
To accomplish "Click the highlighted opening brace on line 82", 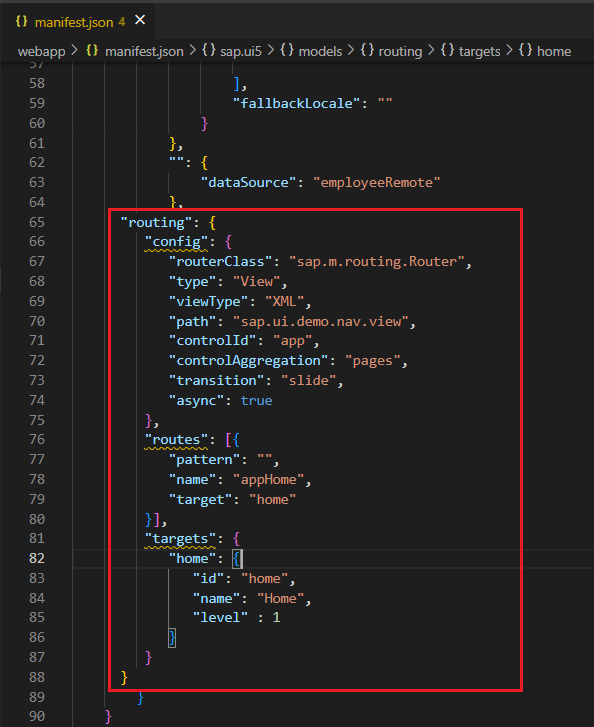I will [236, 559].
